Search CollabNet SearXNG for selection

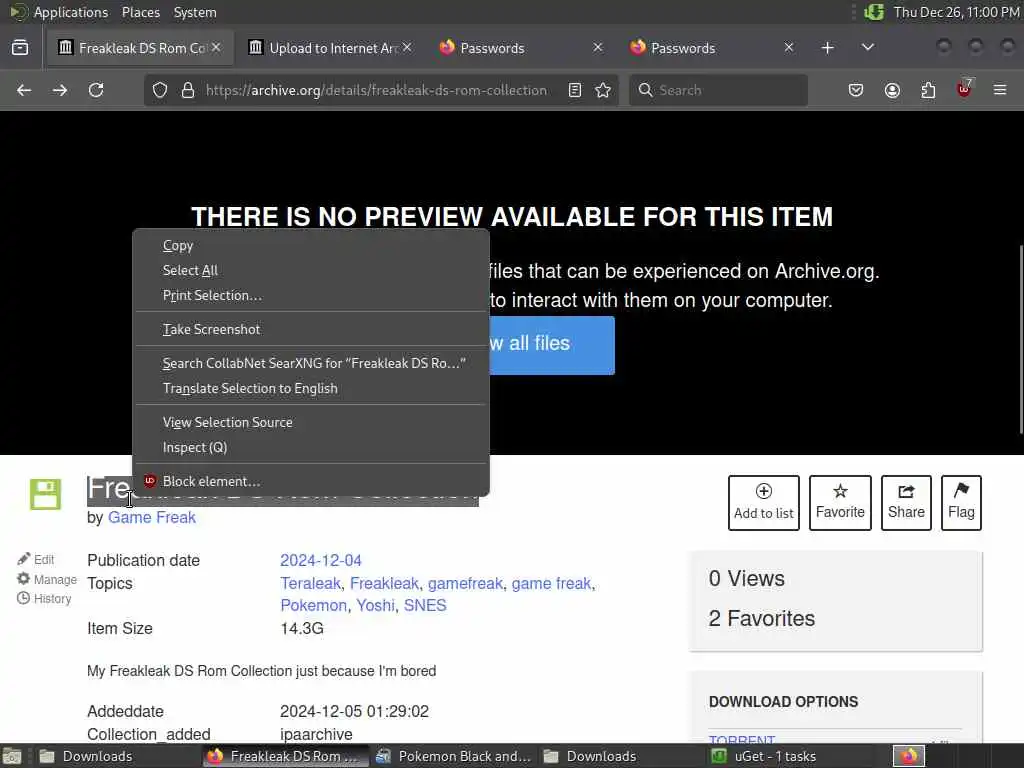311,363
